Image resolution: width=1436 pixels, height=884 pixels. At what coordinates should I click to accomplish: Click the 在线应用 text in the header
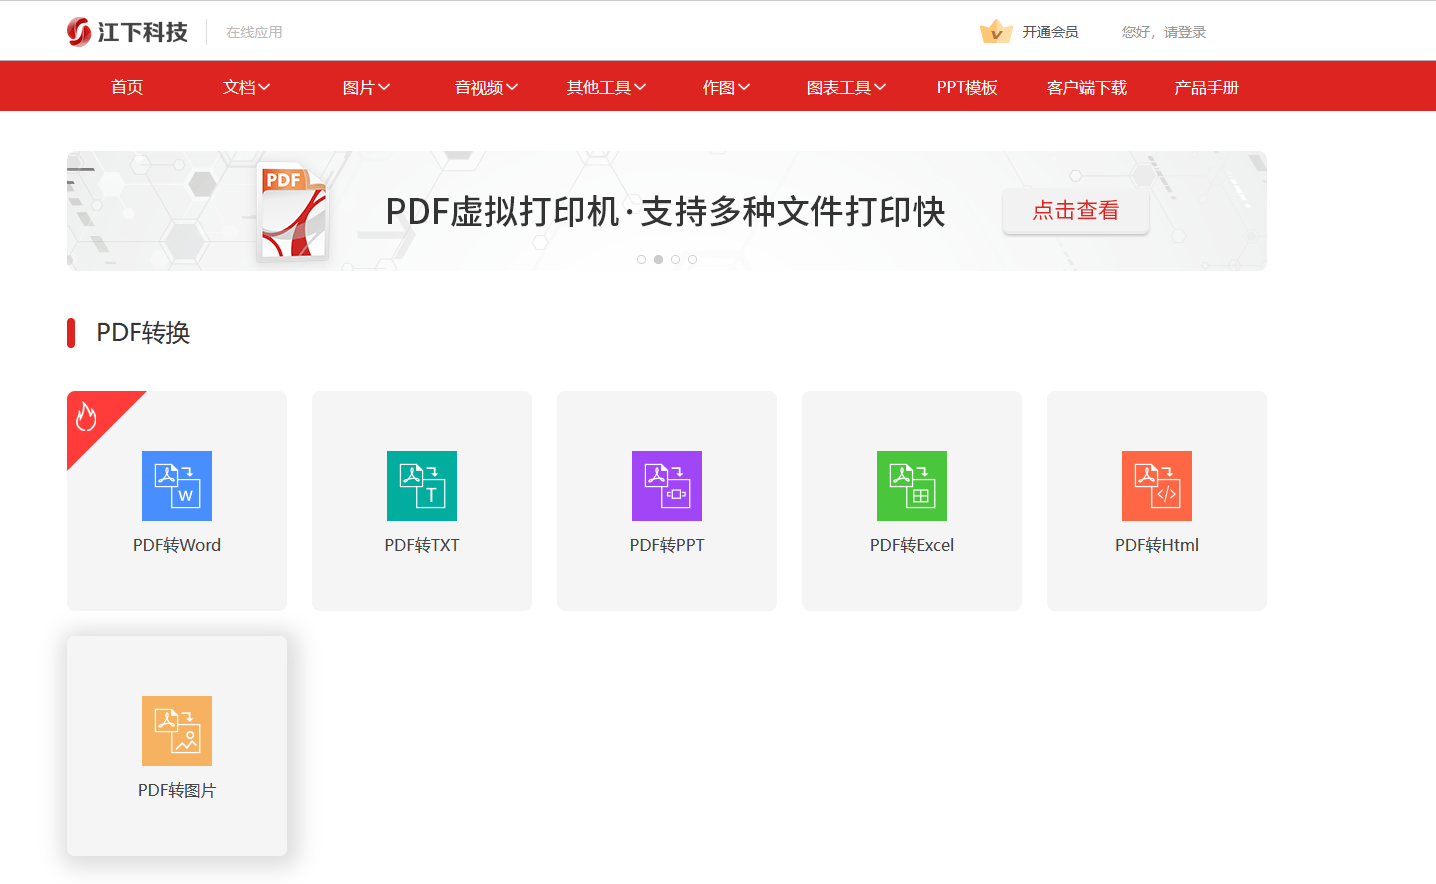254,32
